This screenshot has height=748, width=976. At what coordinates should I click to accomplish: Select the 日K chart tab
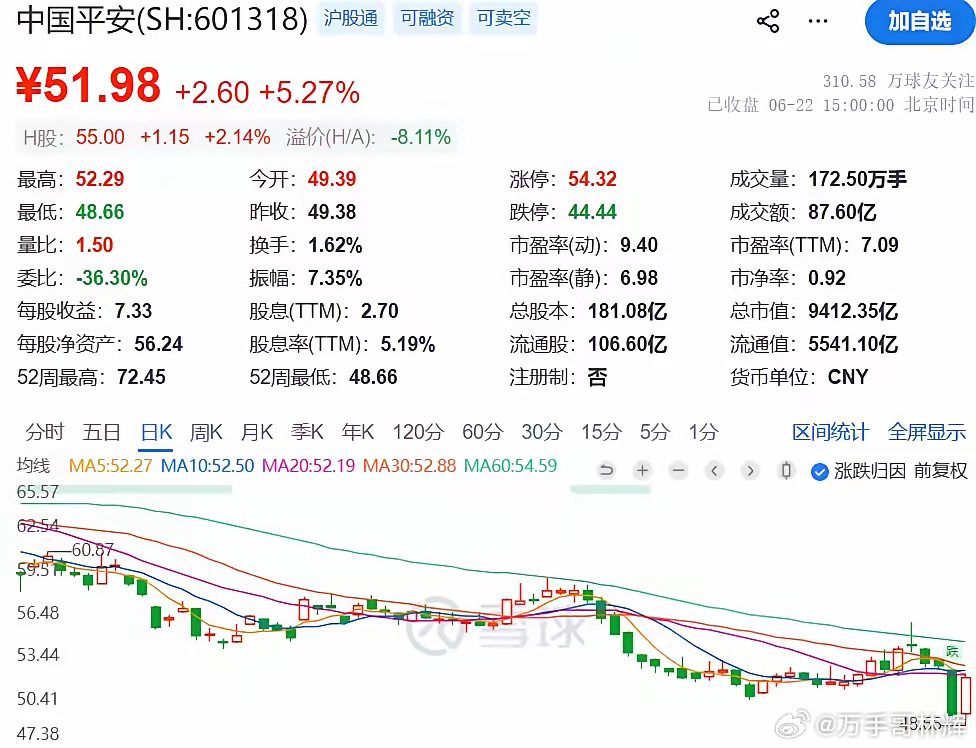[x=156, y=432]
